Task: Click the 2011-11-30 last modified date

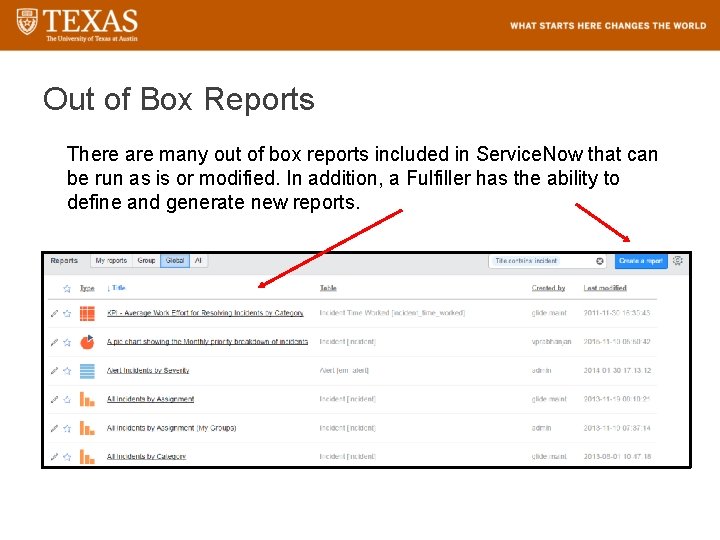Action: (617, 313)
